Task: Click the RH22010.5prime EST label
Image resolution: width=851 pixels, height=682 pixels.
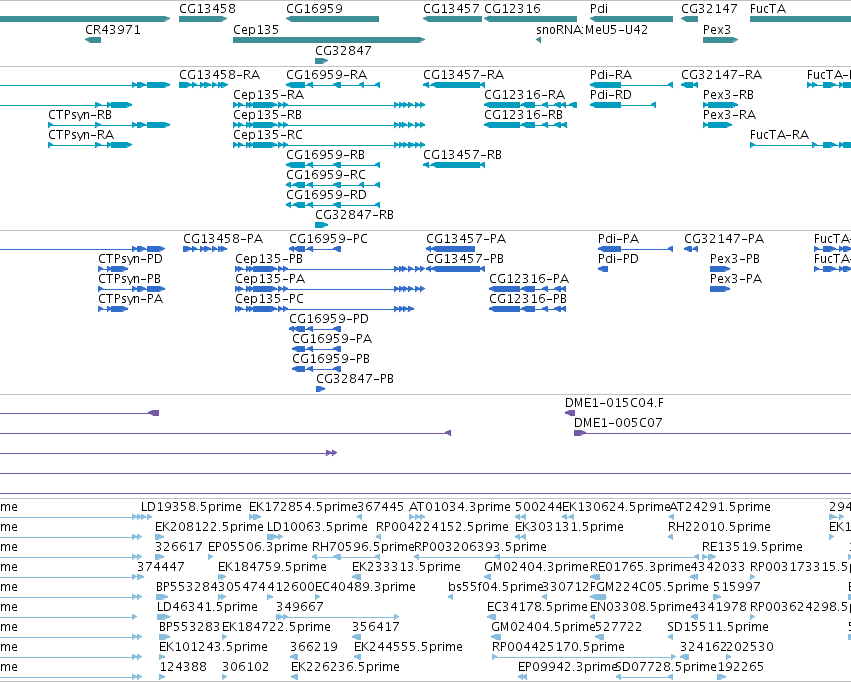Action: tap(719, 527)
